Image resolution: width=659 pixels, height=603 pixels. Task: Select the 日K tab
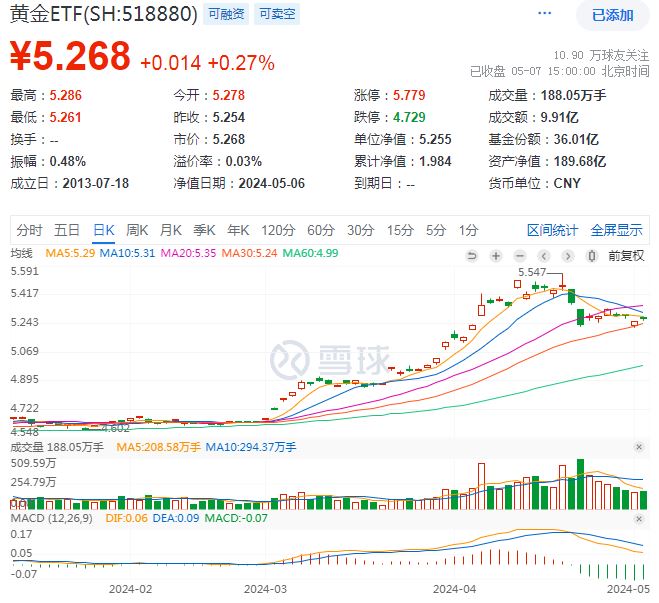(x=104, y=230)
